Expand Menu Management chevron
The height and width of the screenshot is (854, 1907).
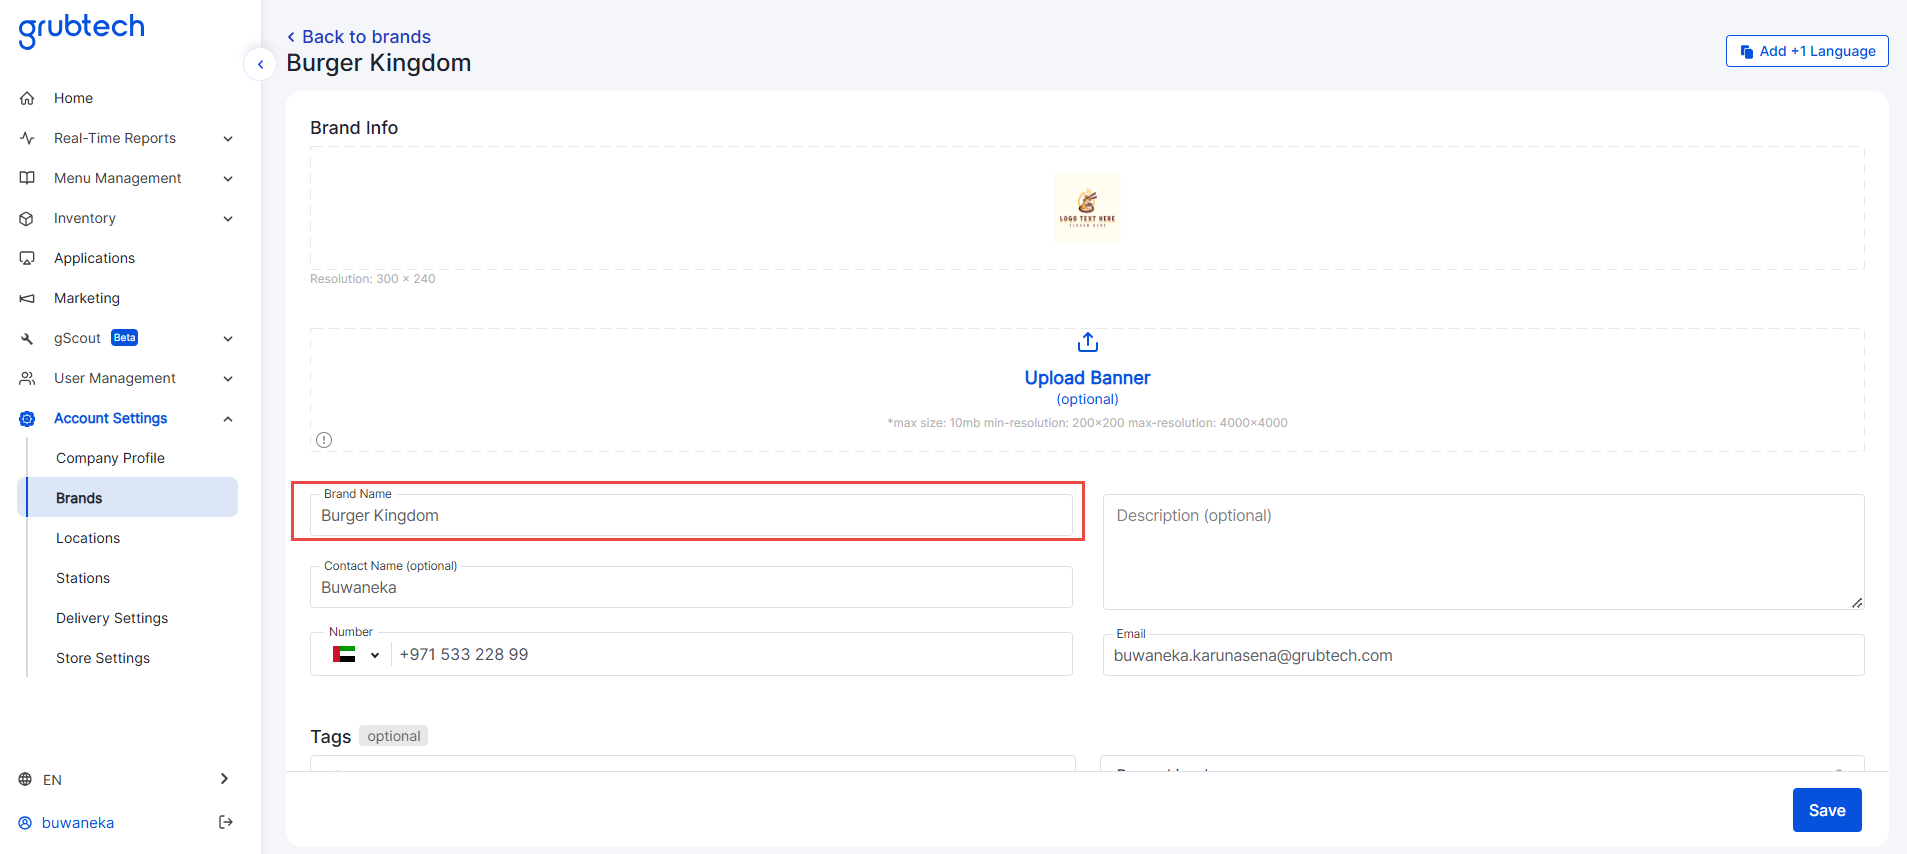(228, 178)
